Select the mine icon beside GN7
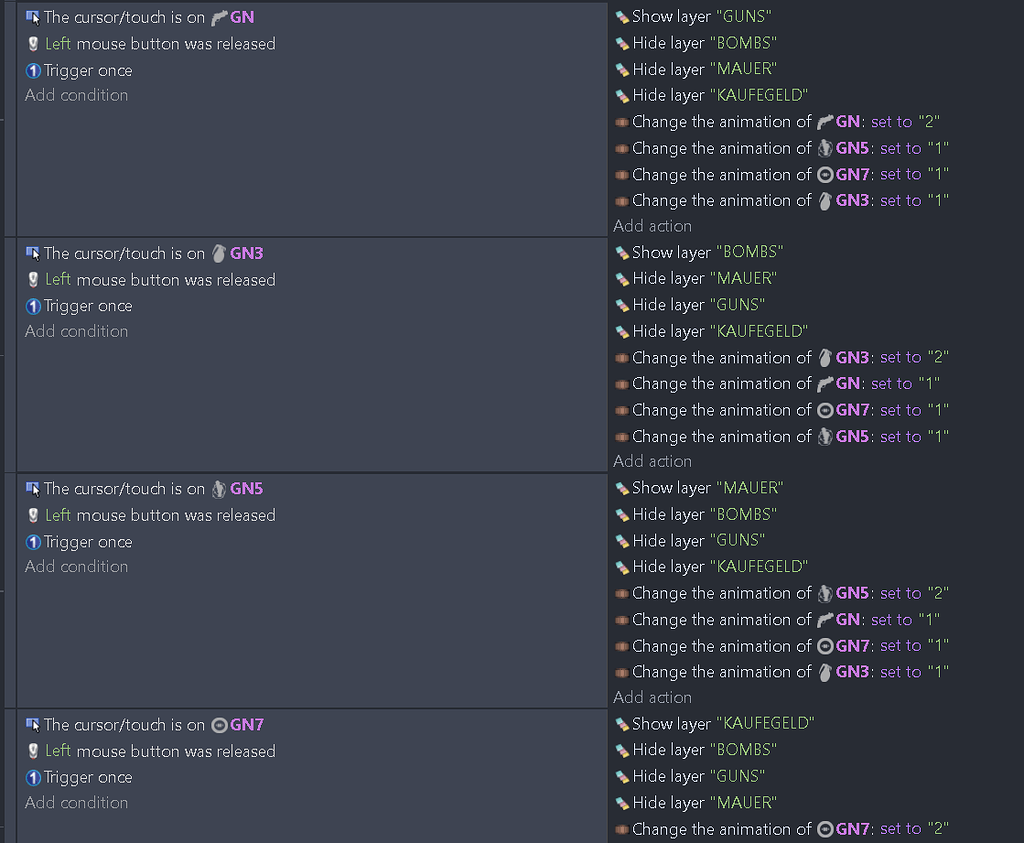The image size is (1024, 843). tap(218, 724)
